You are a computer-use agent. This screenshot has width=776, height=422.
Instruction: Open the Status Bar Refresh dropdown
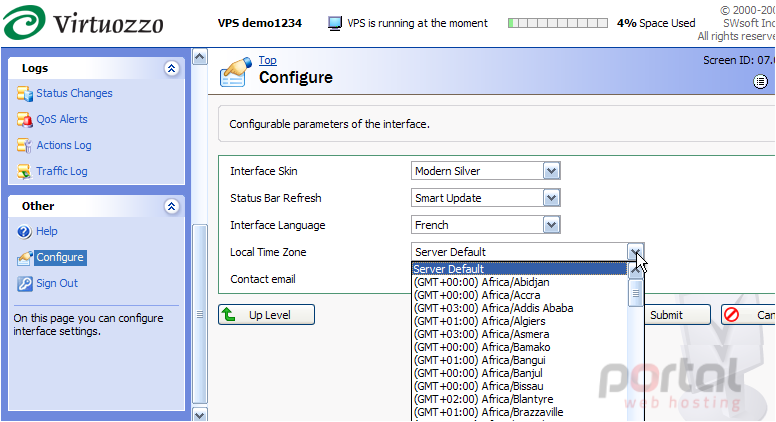pyautogui.click(x=551, y=198)
